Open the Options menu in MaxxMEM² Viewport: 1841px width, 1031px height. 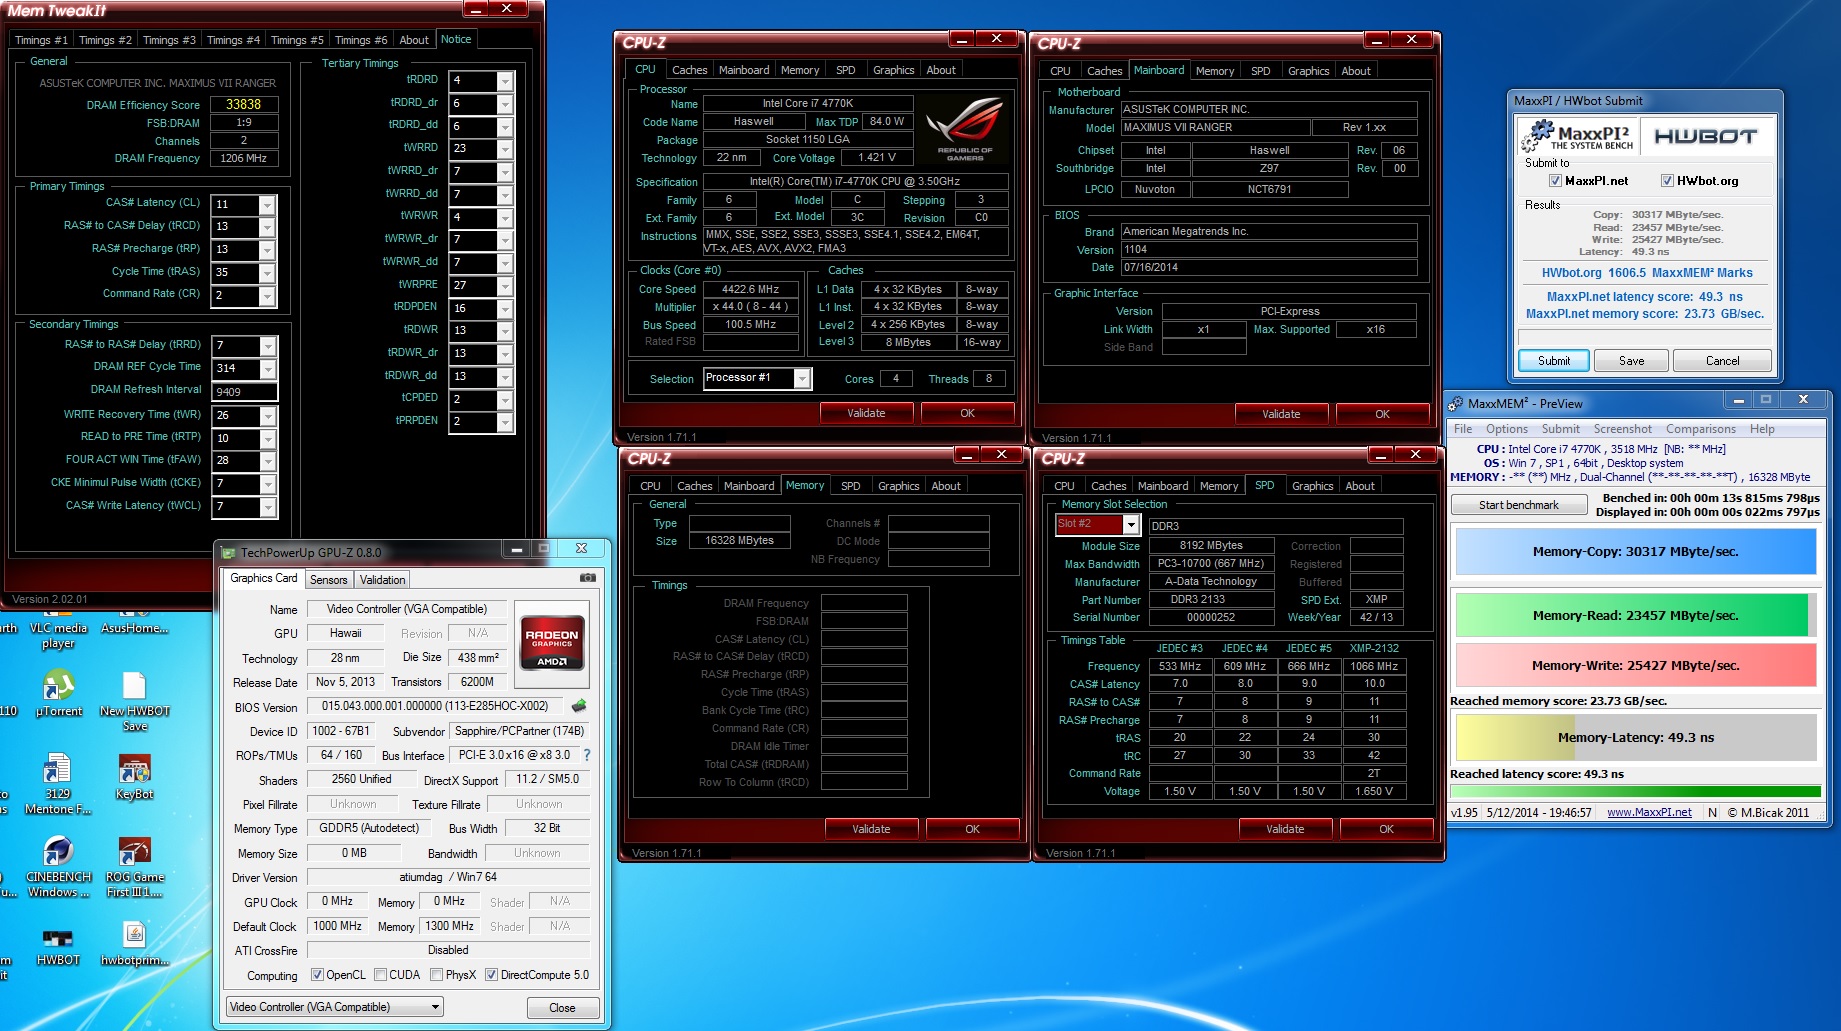pos(1506,429)
